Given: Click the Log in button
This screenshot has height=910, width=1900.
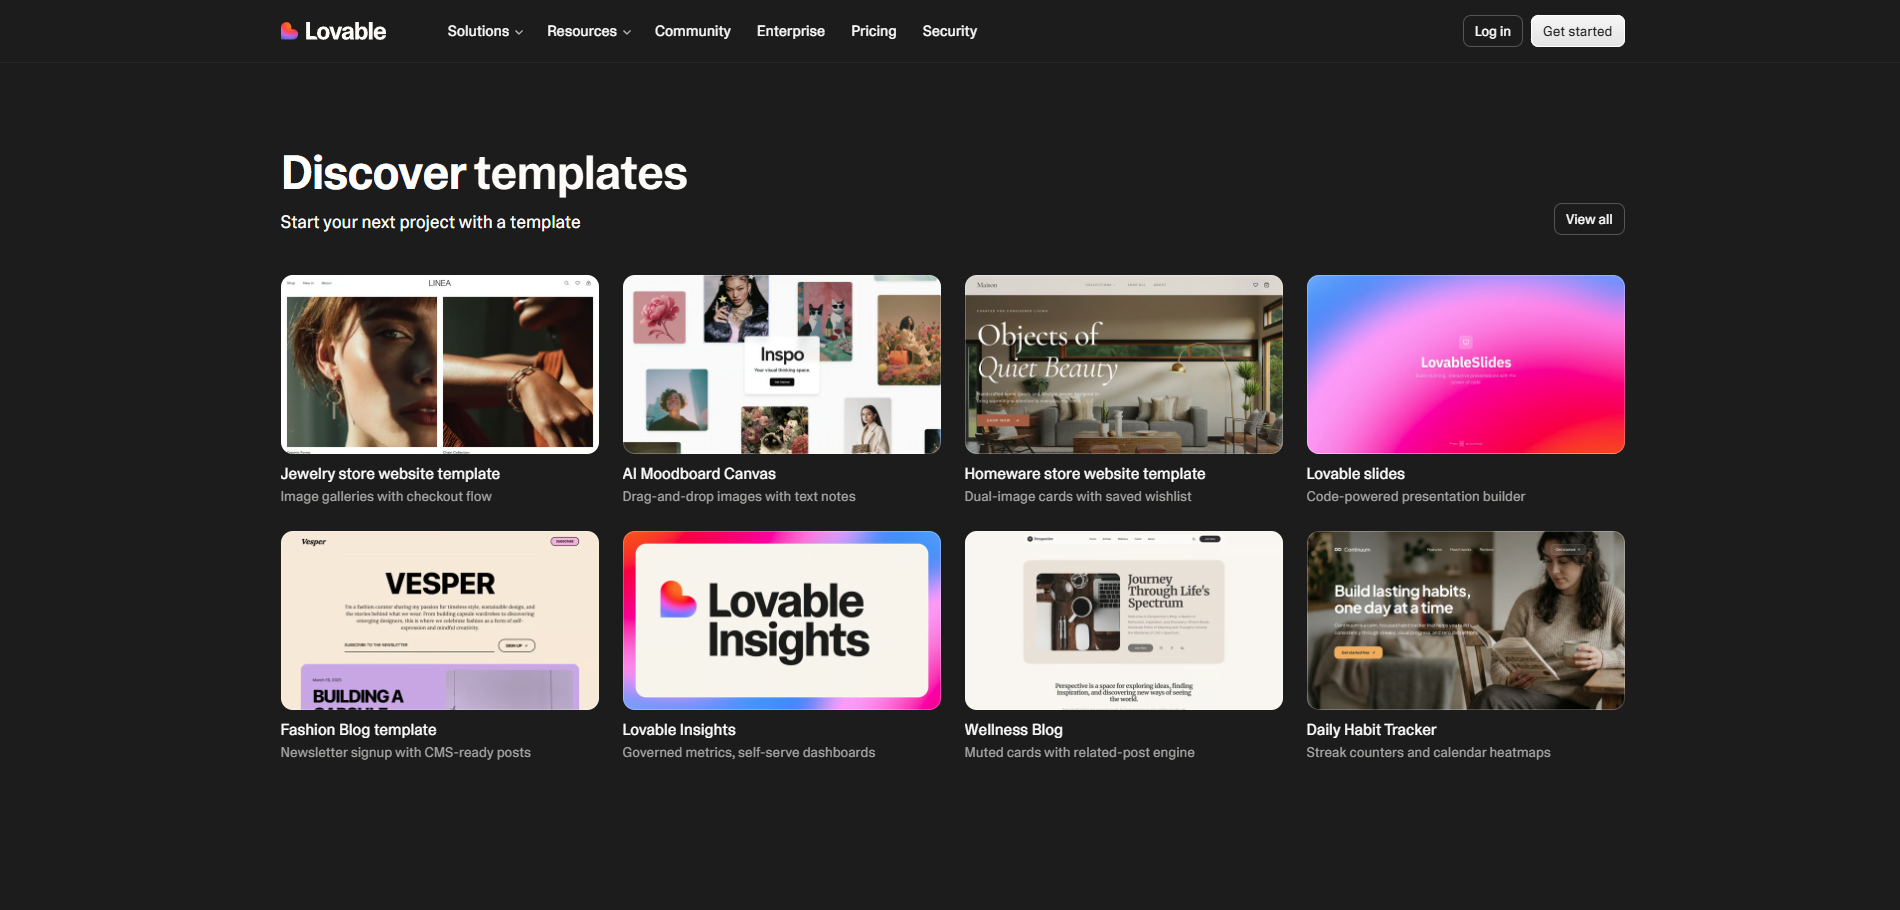Looking at the screenshot, I should pos(1493,31).
